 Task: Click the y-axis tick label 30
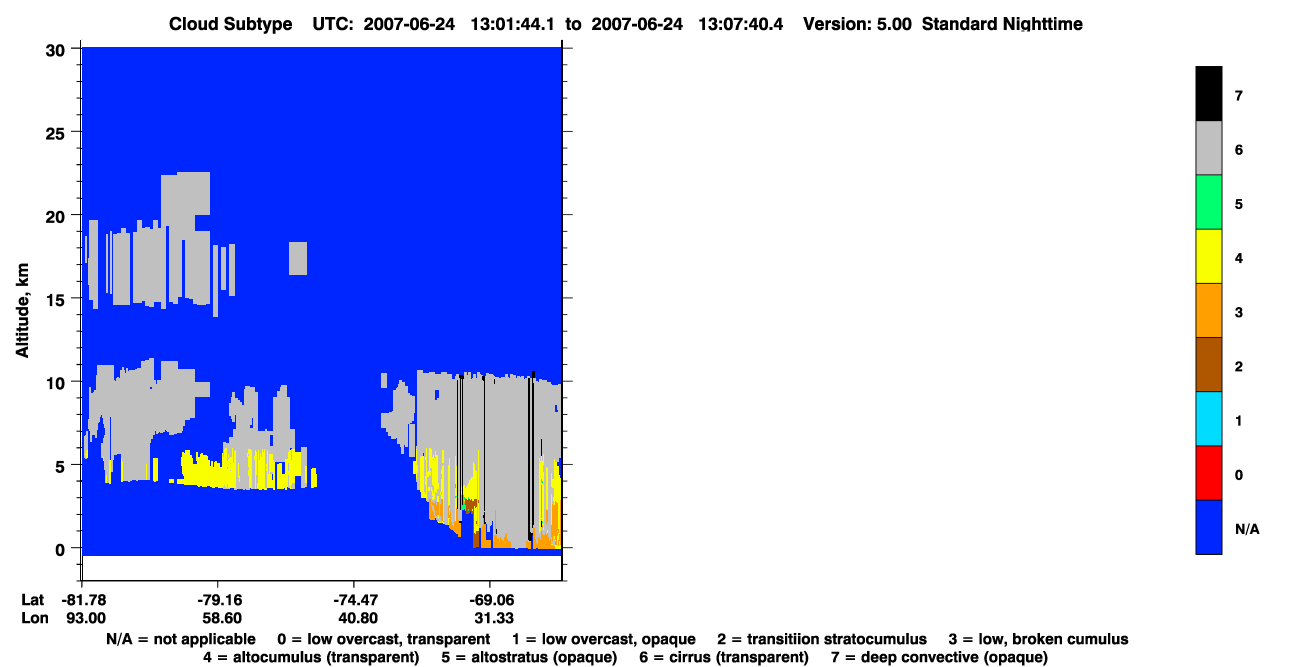coord(58,49)
